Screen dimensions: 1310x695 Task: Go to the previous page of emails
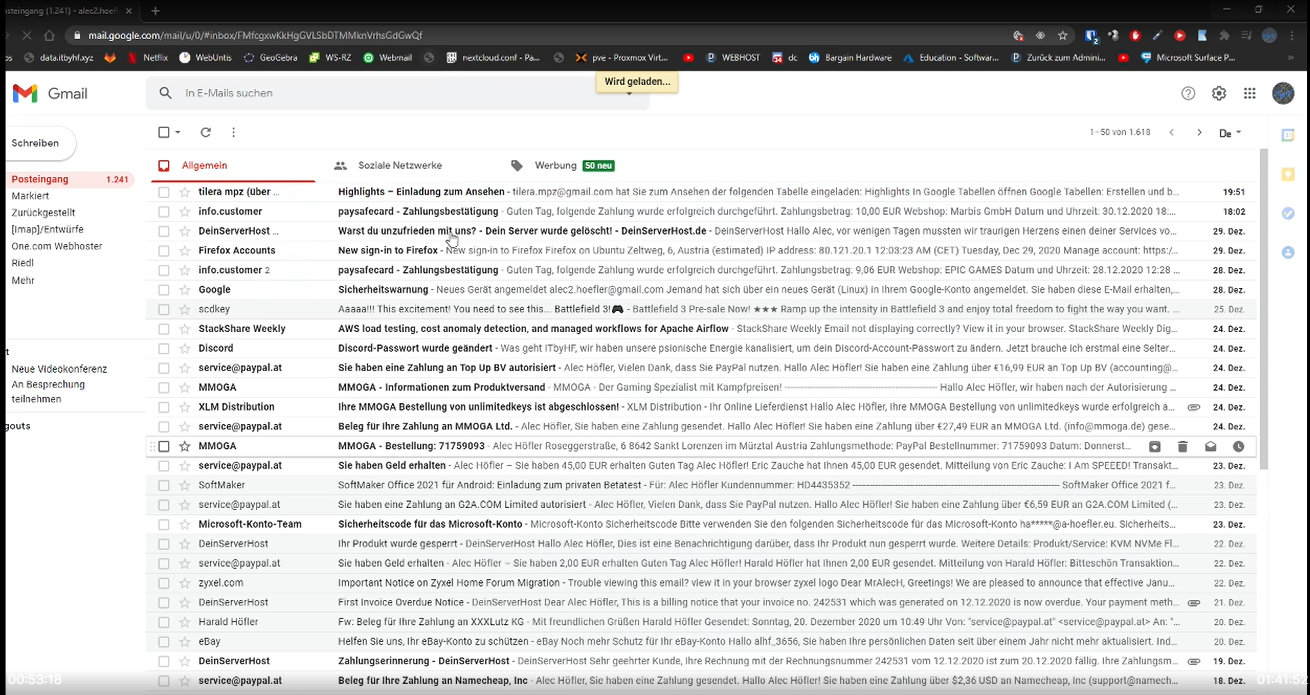[x=1172, y=132]
